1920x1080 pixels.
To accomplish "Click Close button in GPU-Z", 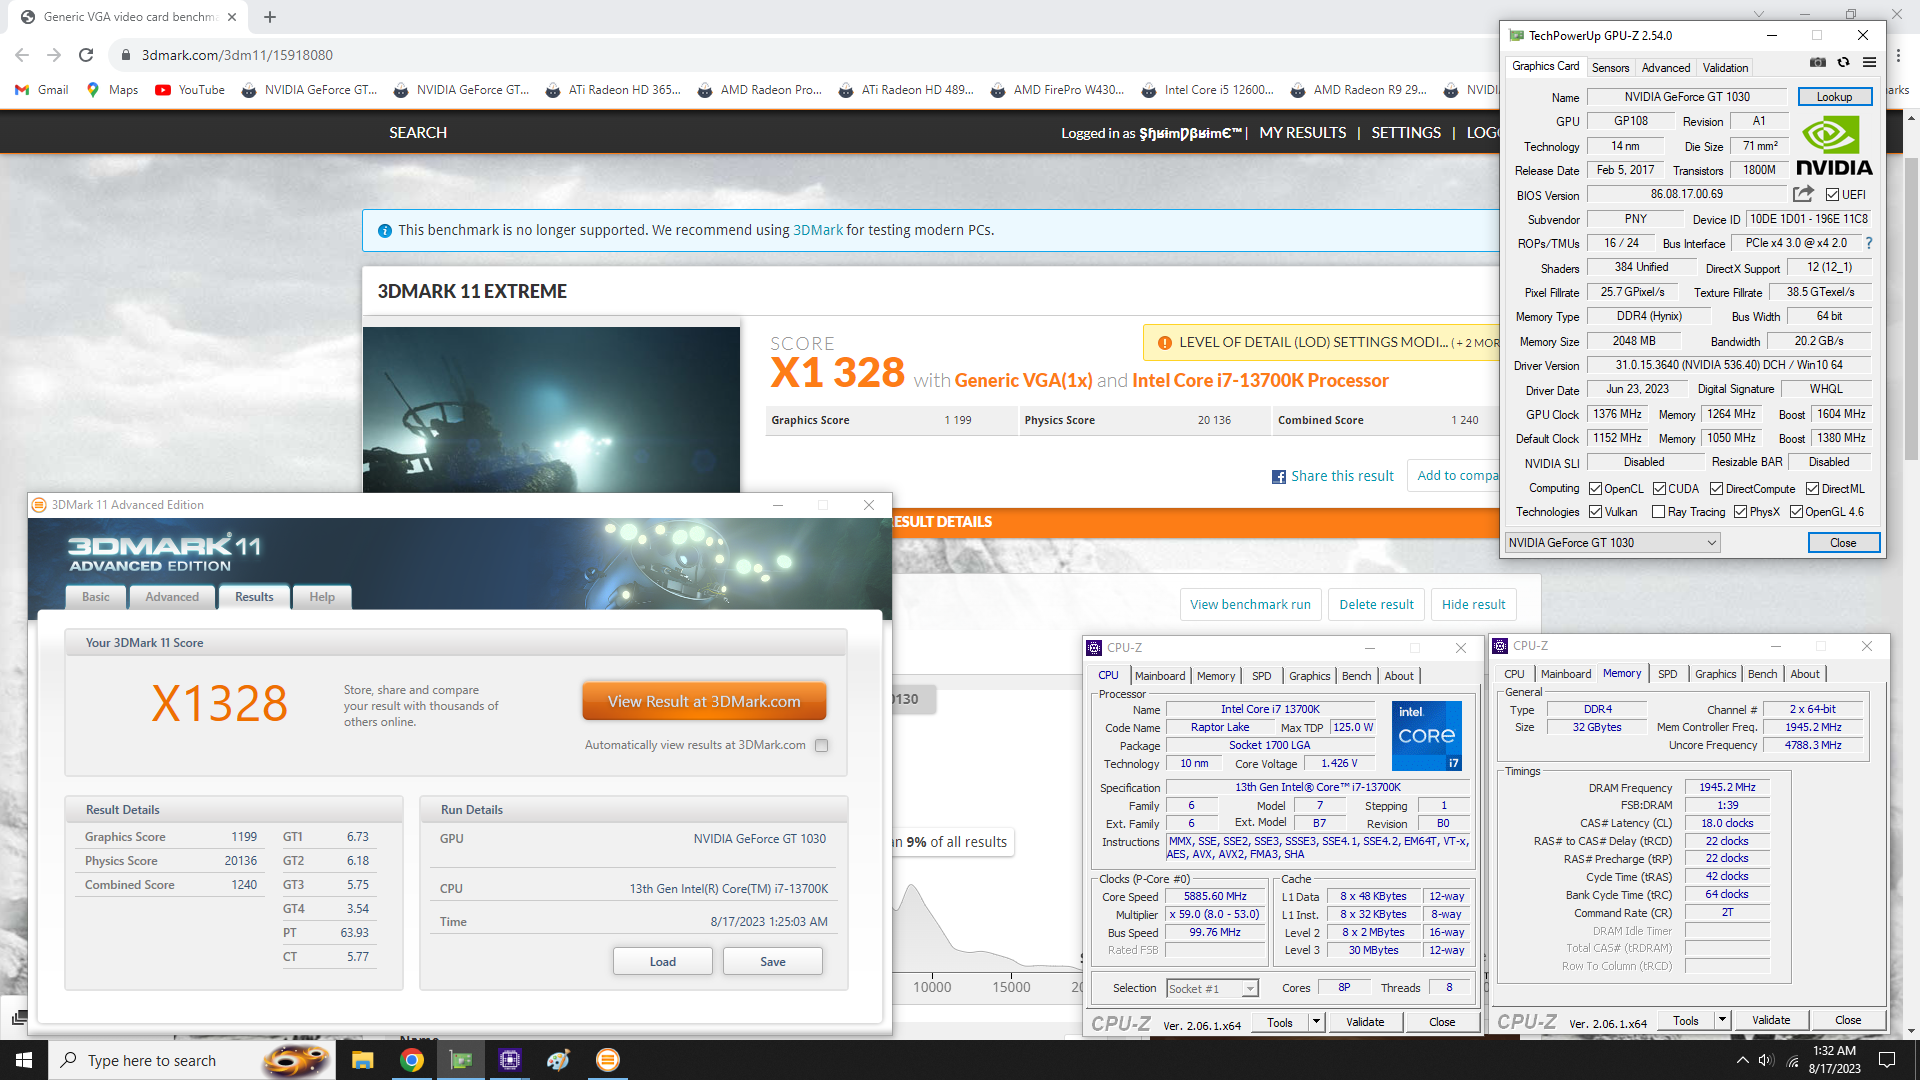I will (1843, 543).
